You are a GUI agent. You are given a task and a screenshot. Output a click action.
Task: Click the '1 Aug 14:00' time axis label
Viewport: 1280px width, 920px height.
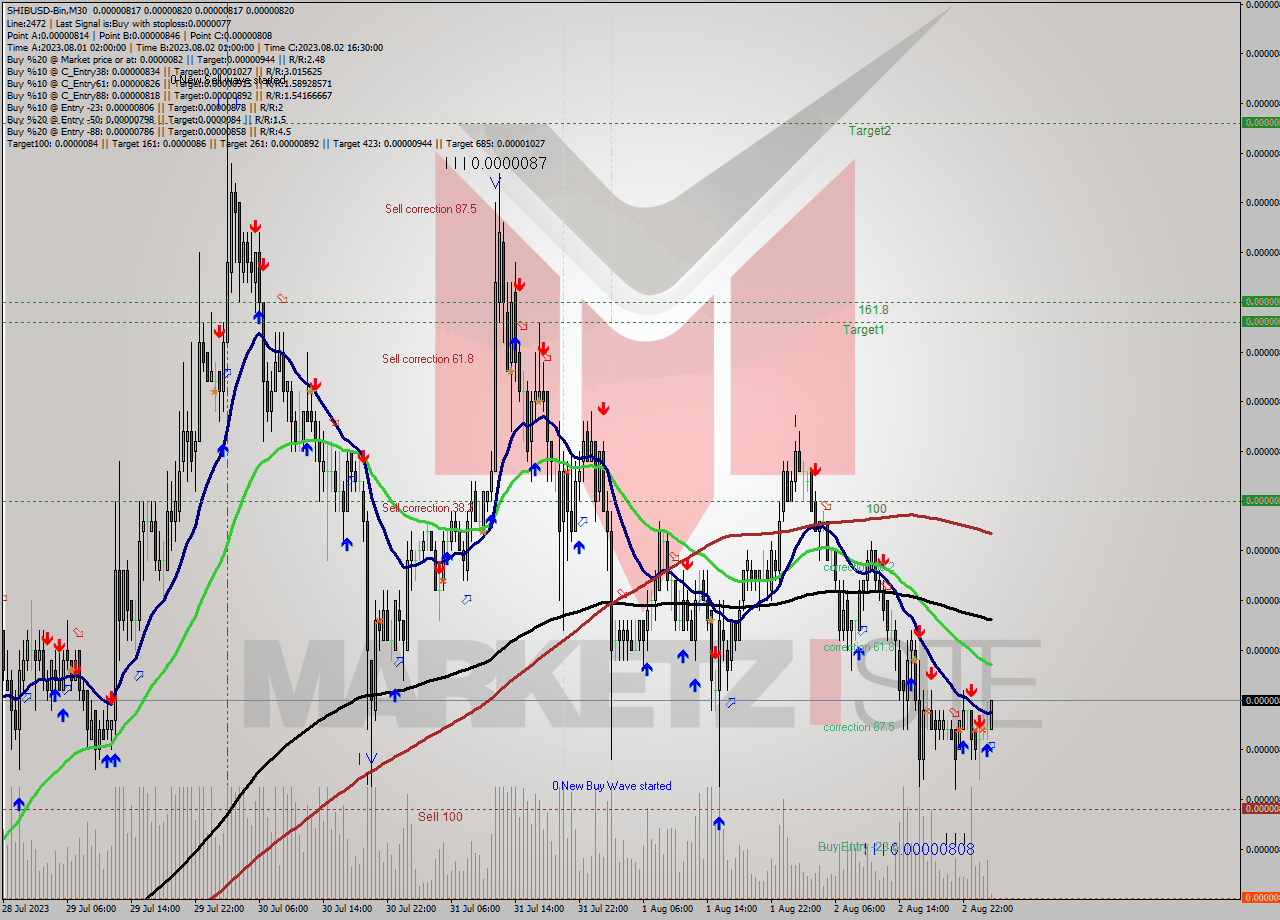pos(731,909)
